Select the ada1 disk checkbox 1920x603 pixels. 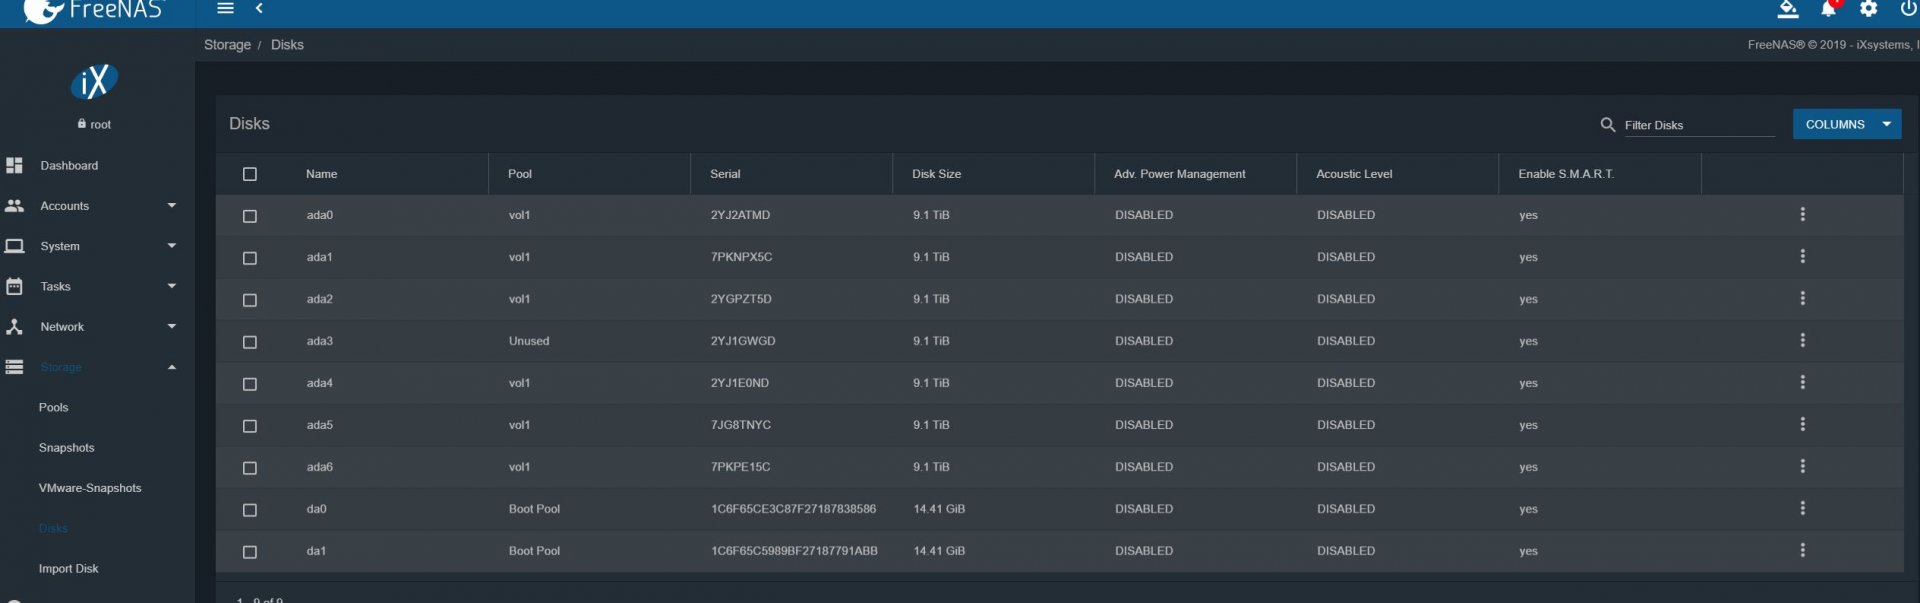coord(250,258)
